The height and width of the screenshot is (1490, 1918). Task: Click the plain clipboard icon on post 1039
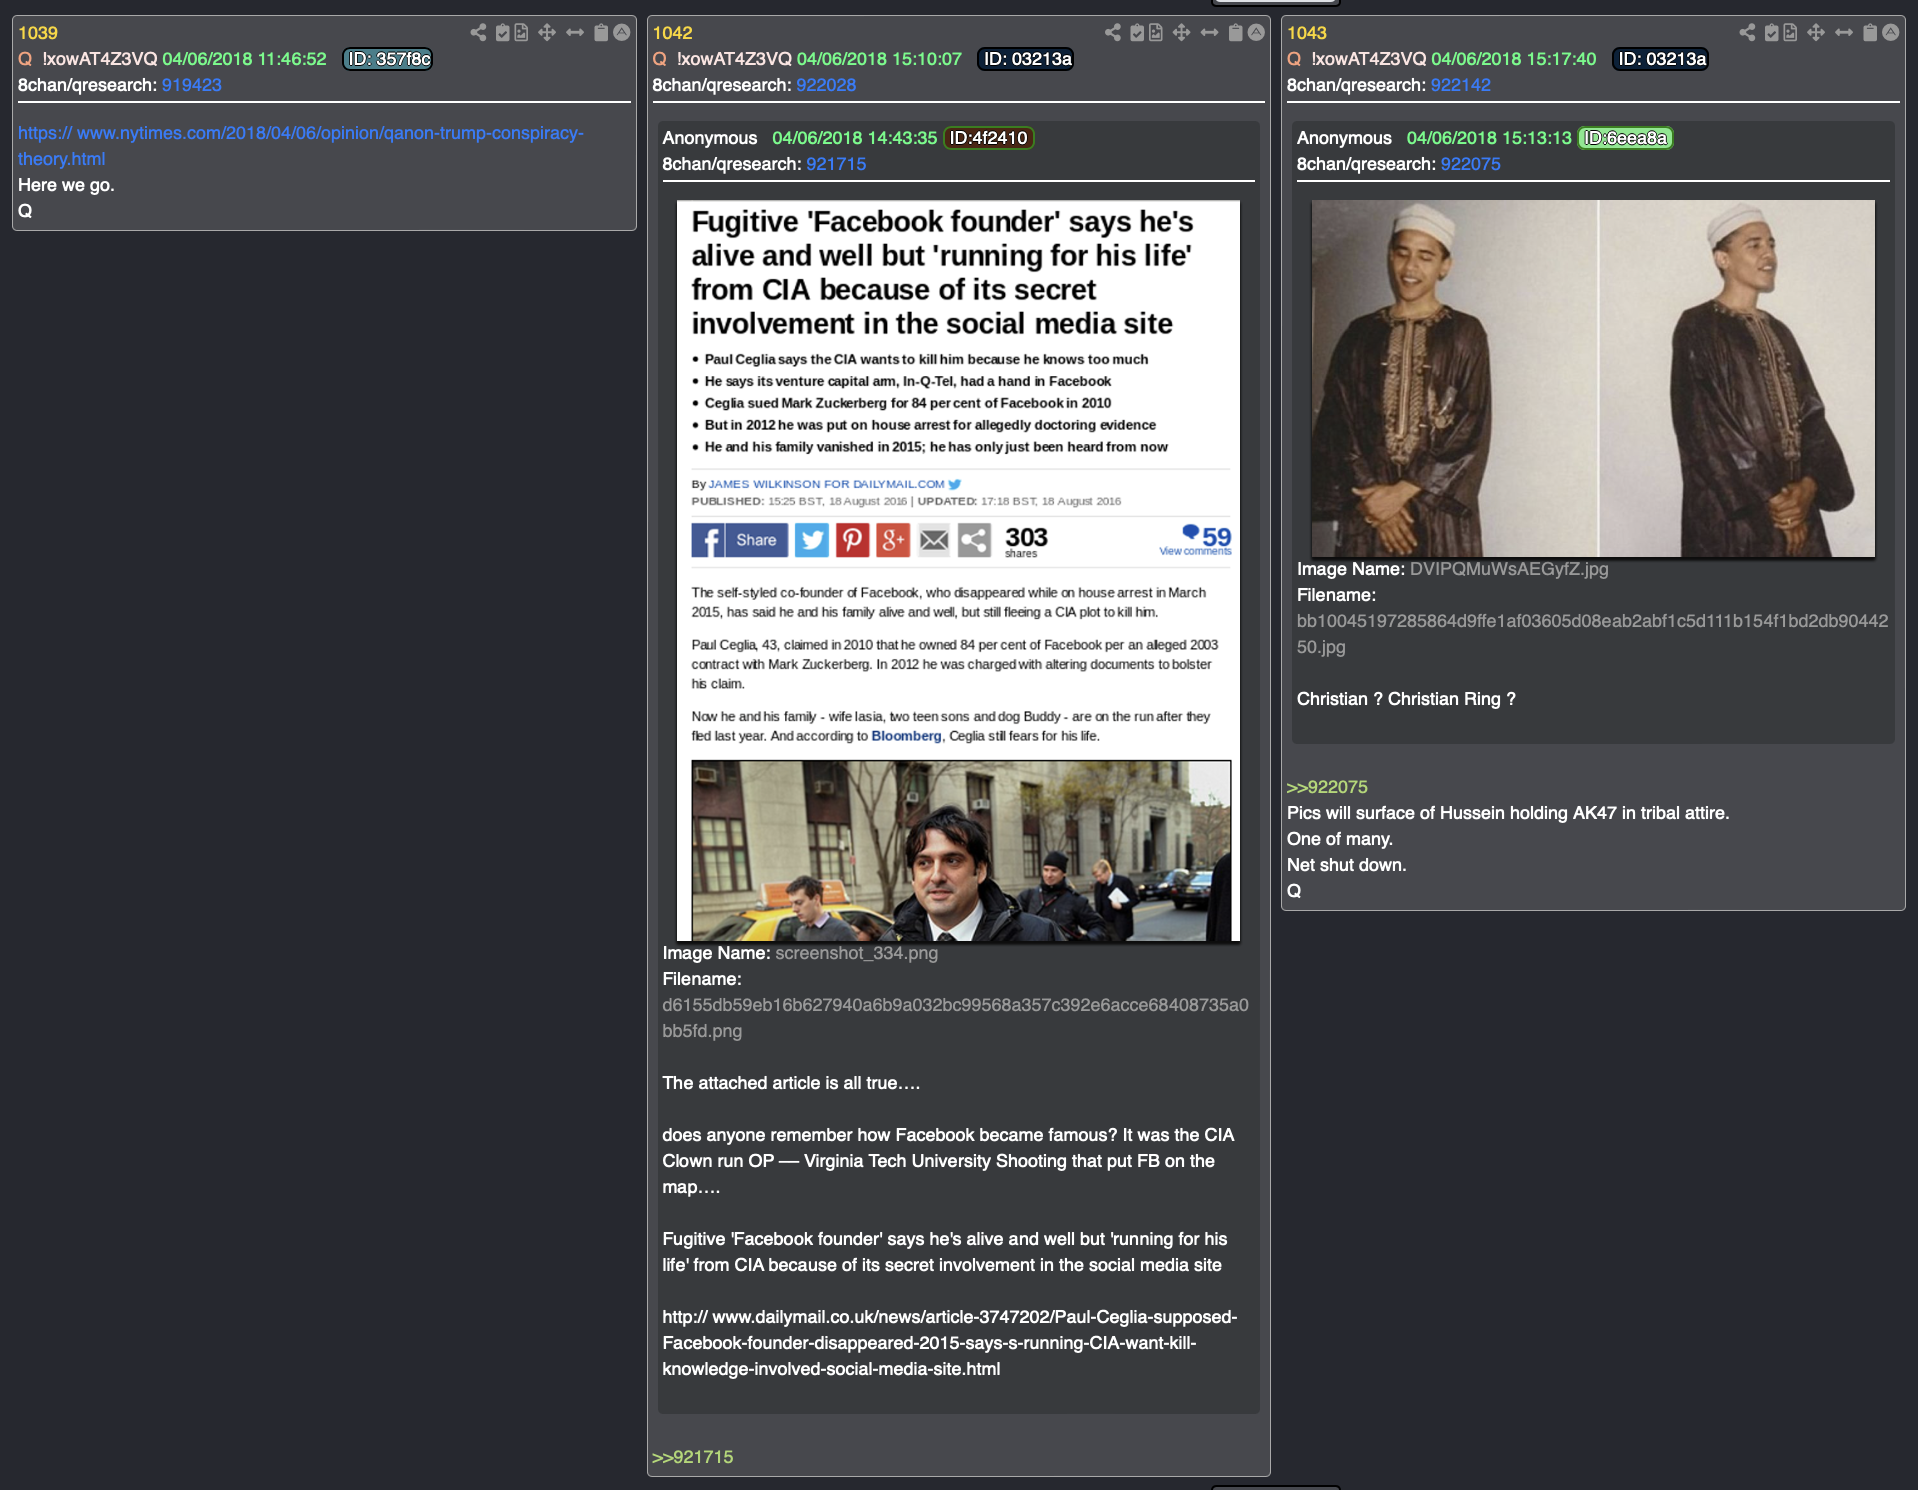601,33
